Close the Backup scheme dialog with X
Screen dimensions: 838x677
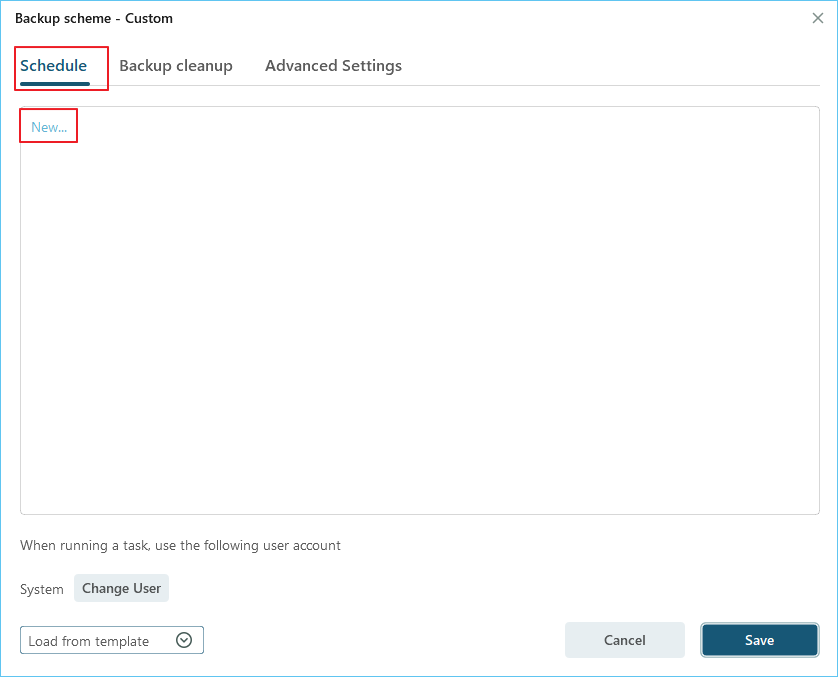coord(817,18)
